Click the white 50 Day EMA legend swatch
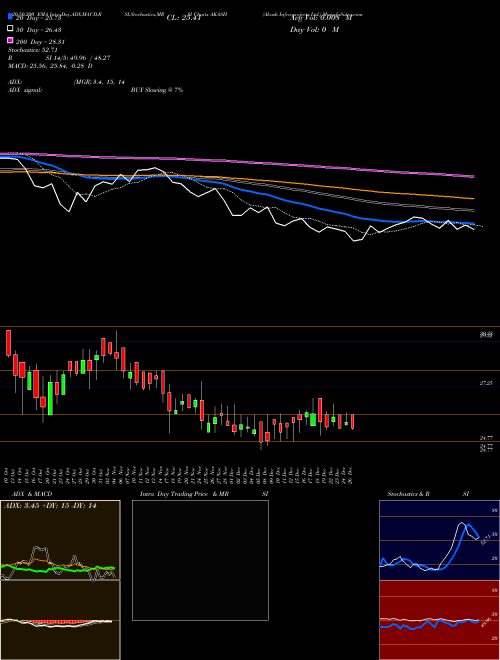The height and width of the screenshot is (660, 500). pyautogui.click(x=10, y=29)
